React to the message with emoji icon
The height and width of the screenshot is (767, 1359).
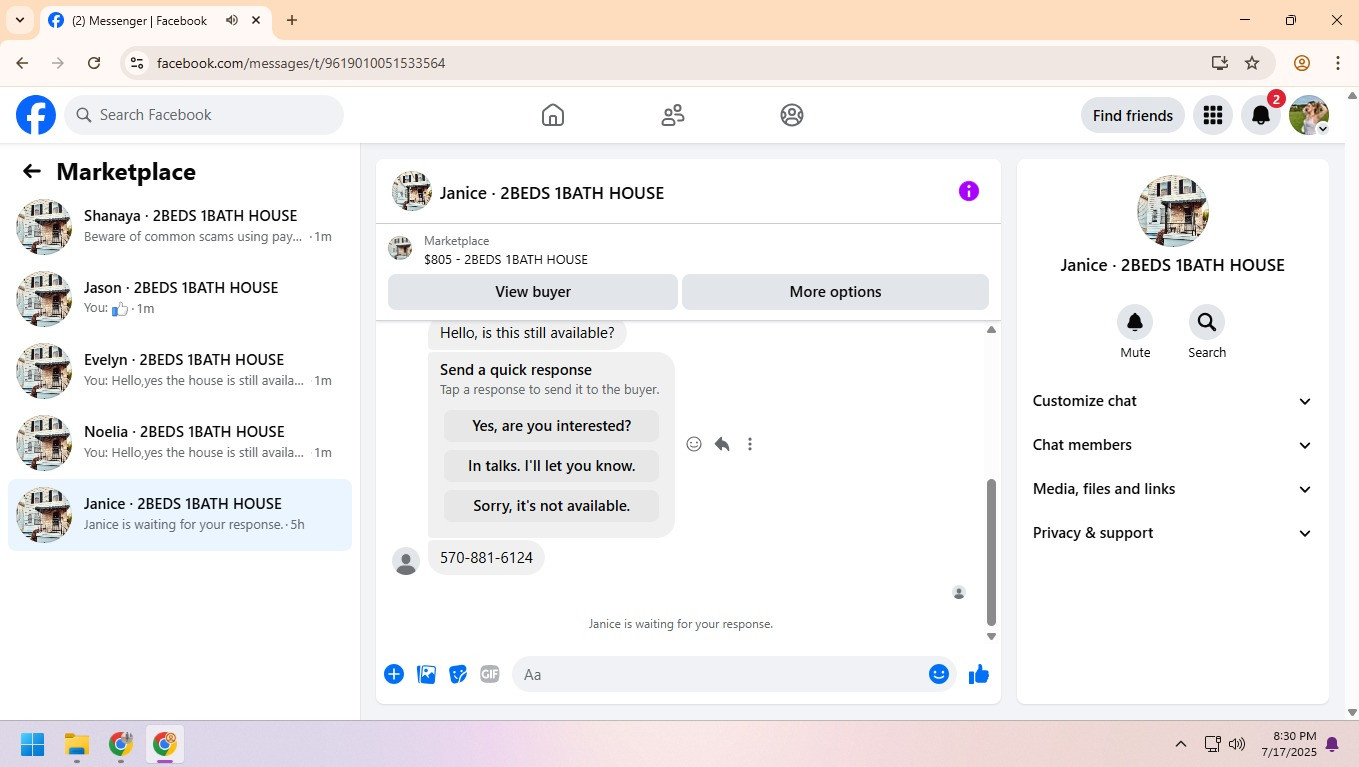coord(694,444)
